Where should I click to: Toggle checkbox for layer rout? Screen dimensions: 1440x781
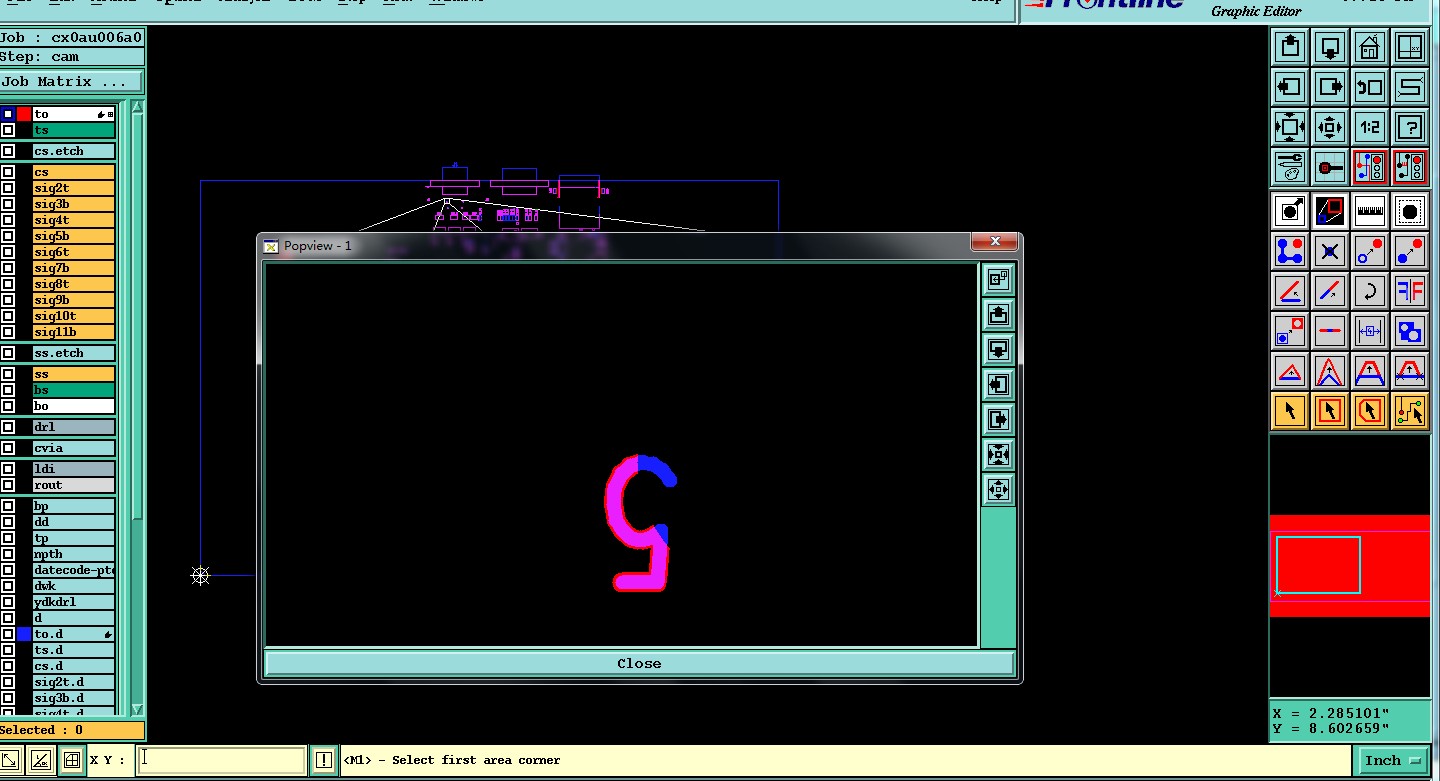(x=8, y=485)
